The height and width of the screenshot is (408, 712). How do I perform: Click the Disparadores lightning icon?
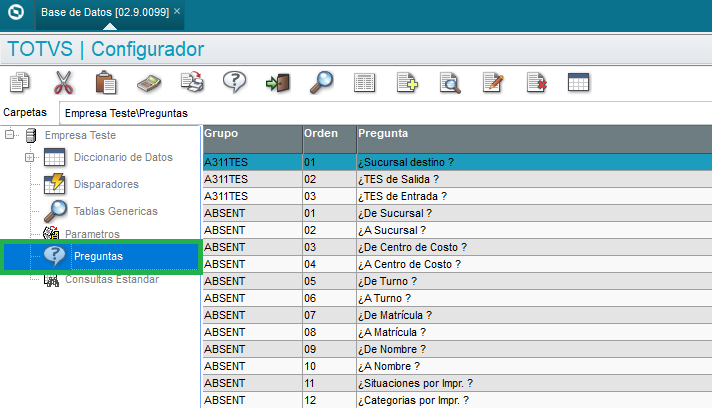pyautogui.click(x=55, y=184)
